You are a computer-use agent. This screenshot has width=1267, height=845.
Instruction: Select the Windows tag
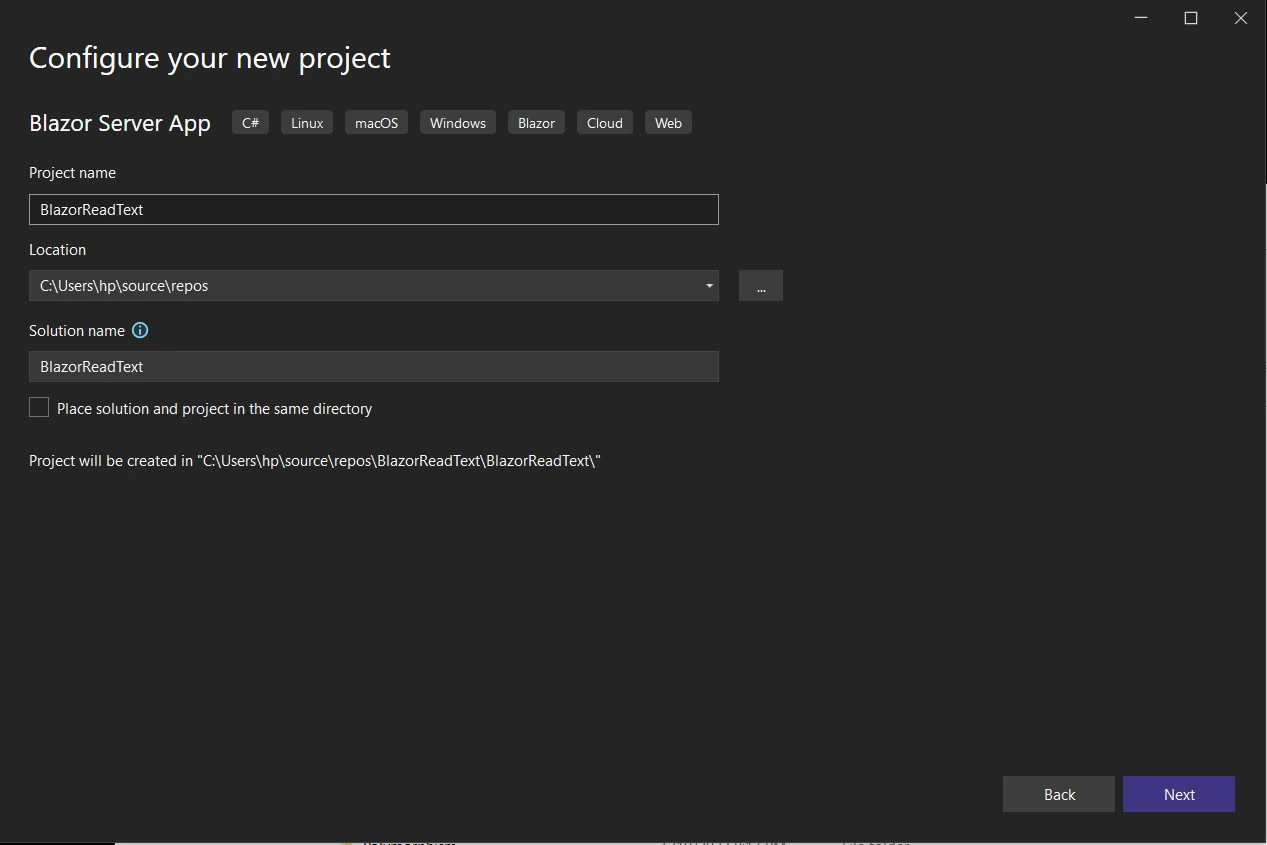pyautogui.click(x=458, y=123)
